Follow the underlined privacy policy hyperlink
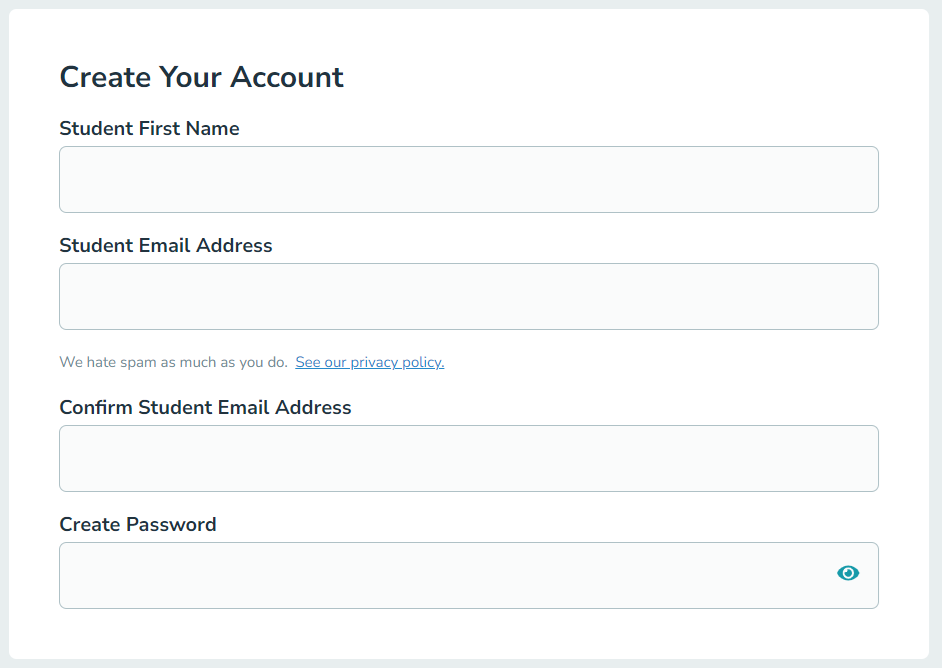942x668 pixels. point(369,362)
